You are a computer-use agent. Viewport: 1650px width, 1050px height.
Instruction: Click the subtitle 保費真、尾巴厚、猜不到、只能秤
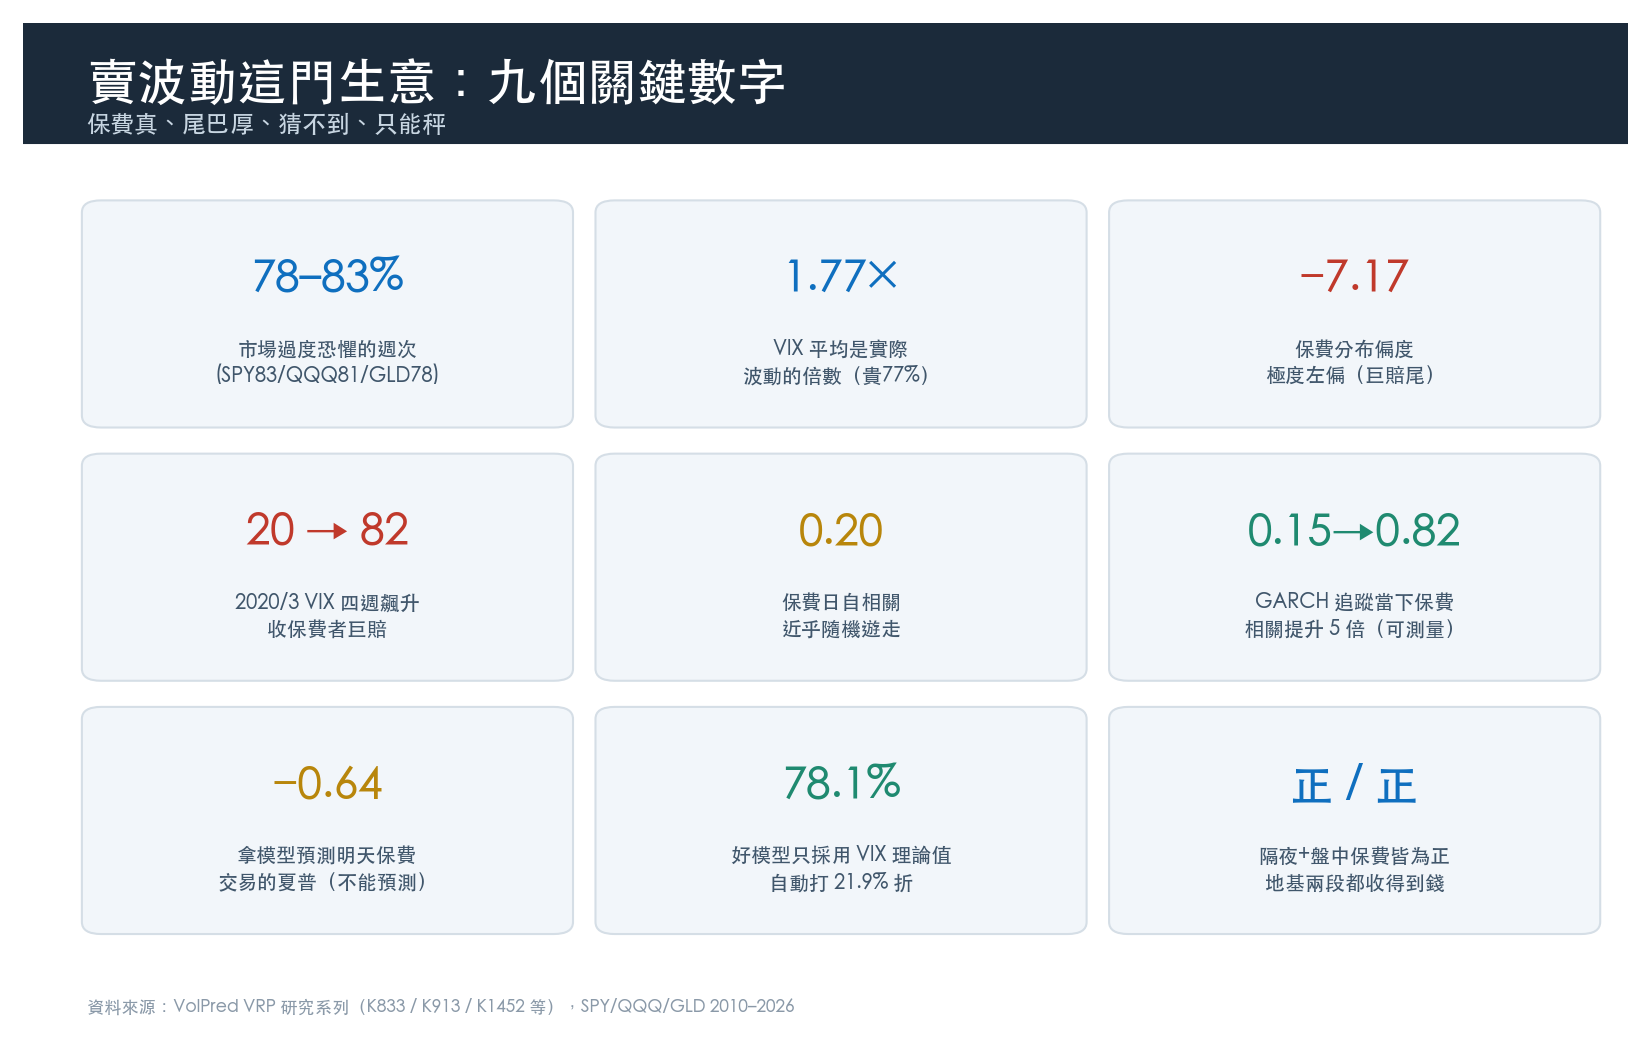tap(267, 124)
